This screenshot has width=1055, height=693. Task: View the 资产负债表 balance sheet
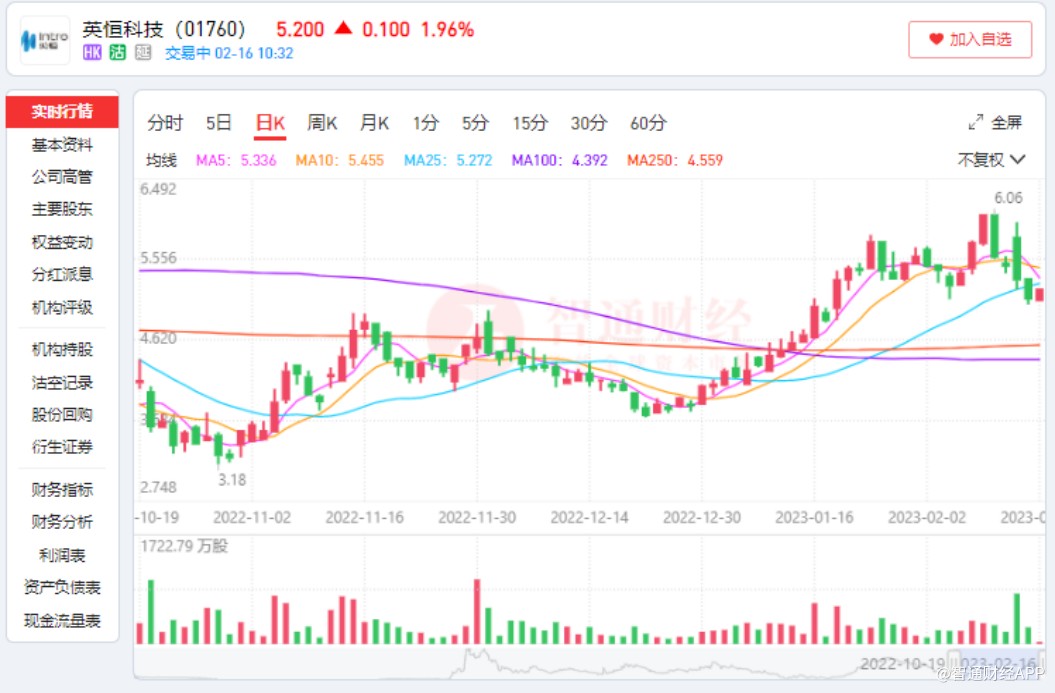[x=62, y=587]
